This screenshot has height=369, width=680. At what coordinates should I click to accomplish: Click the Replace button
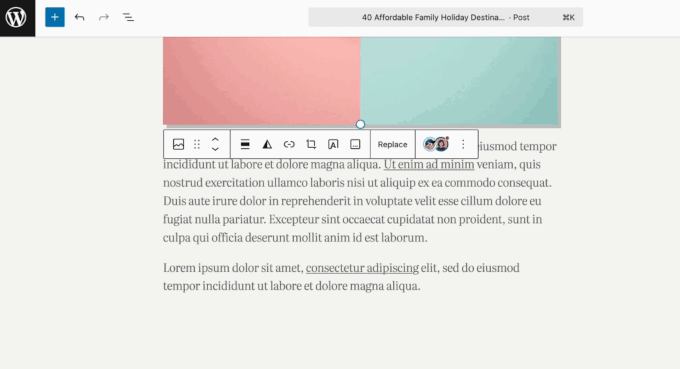392,144
